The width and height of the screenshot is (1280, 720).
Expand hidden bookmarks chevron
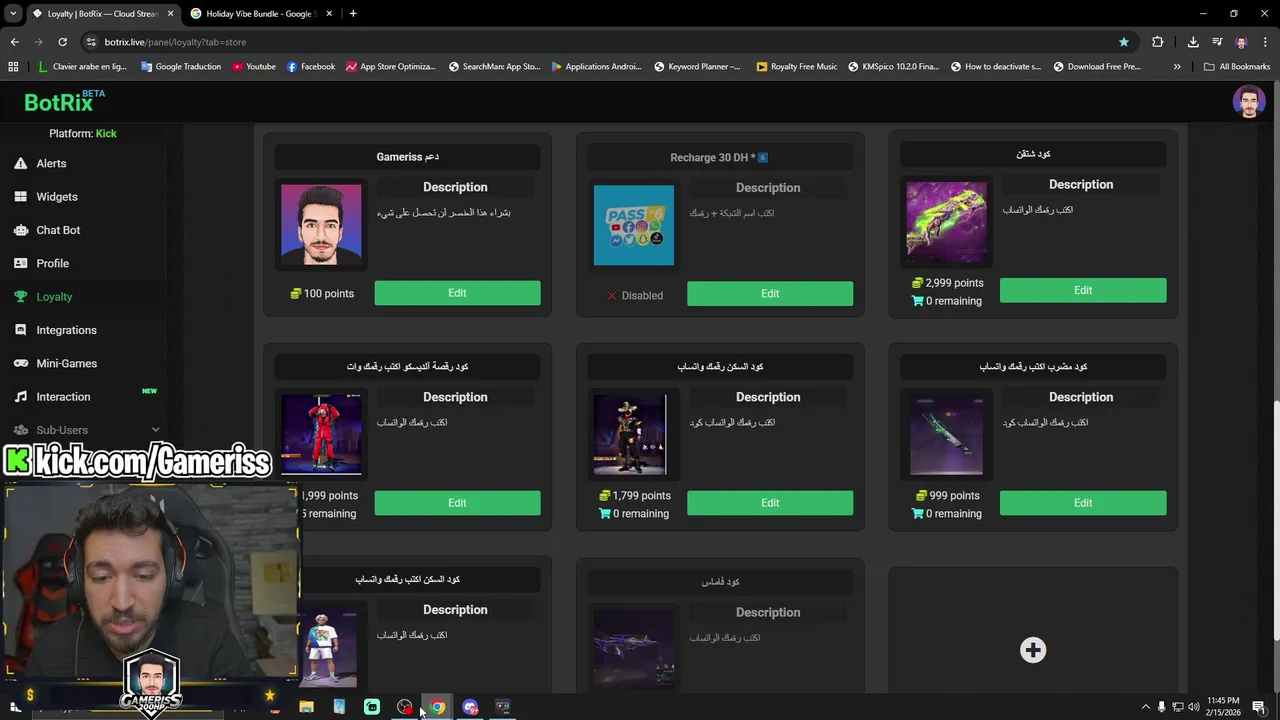coord(1177,67)
